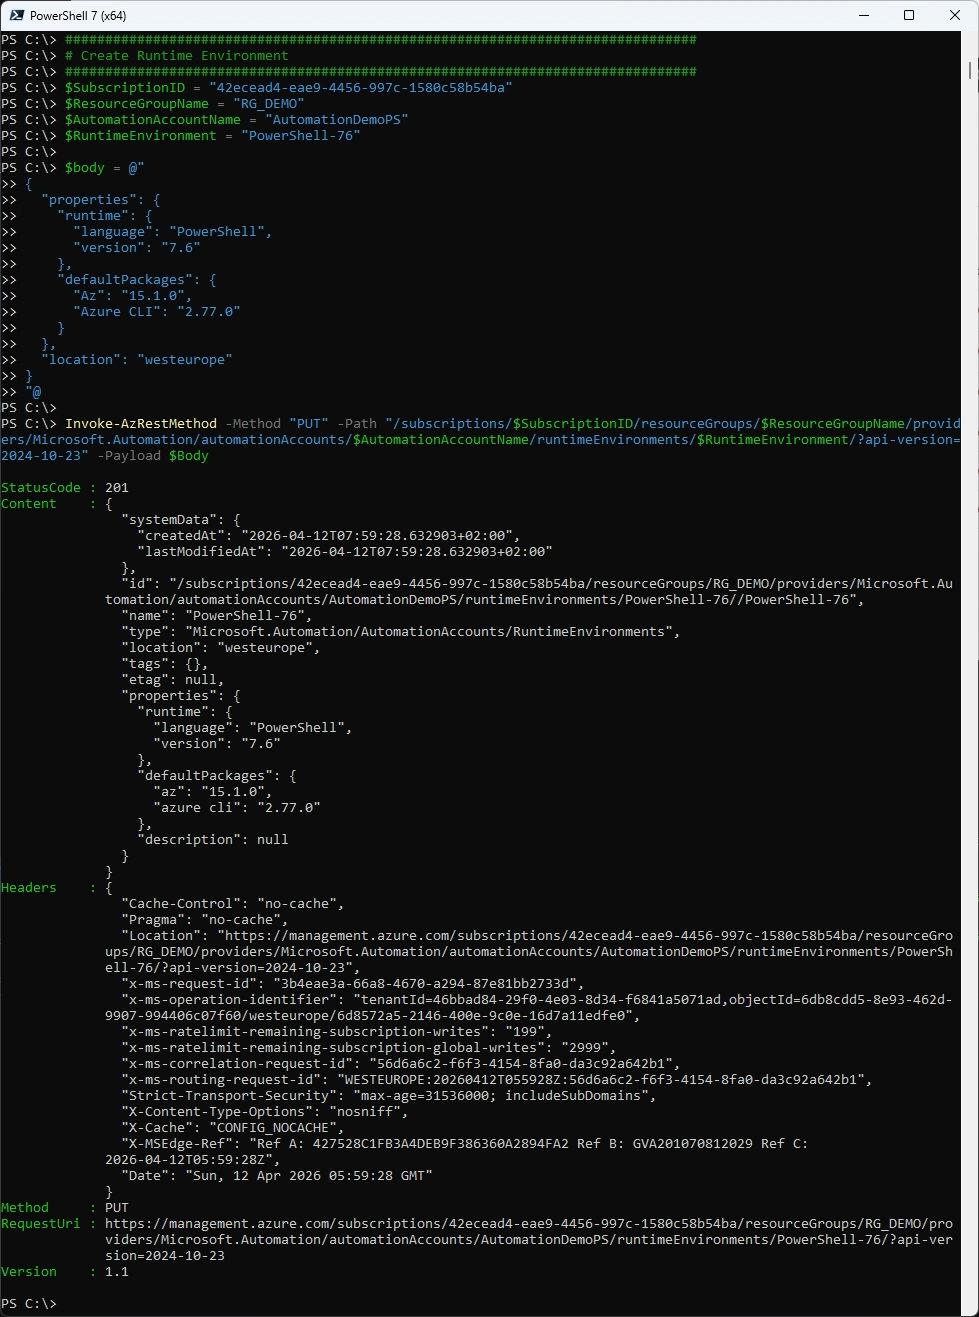Click the Invoke-AzRestMethod command text
Image resolution: width=979 pixels, height=1317 pixels.
[x=141, y=424]
